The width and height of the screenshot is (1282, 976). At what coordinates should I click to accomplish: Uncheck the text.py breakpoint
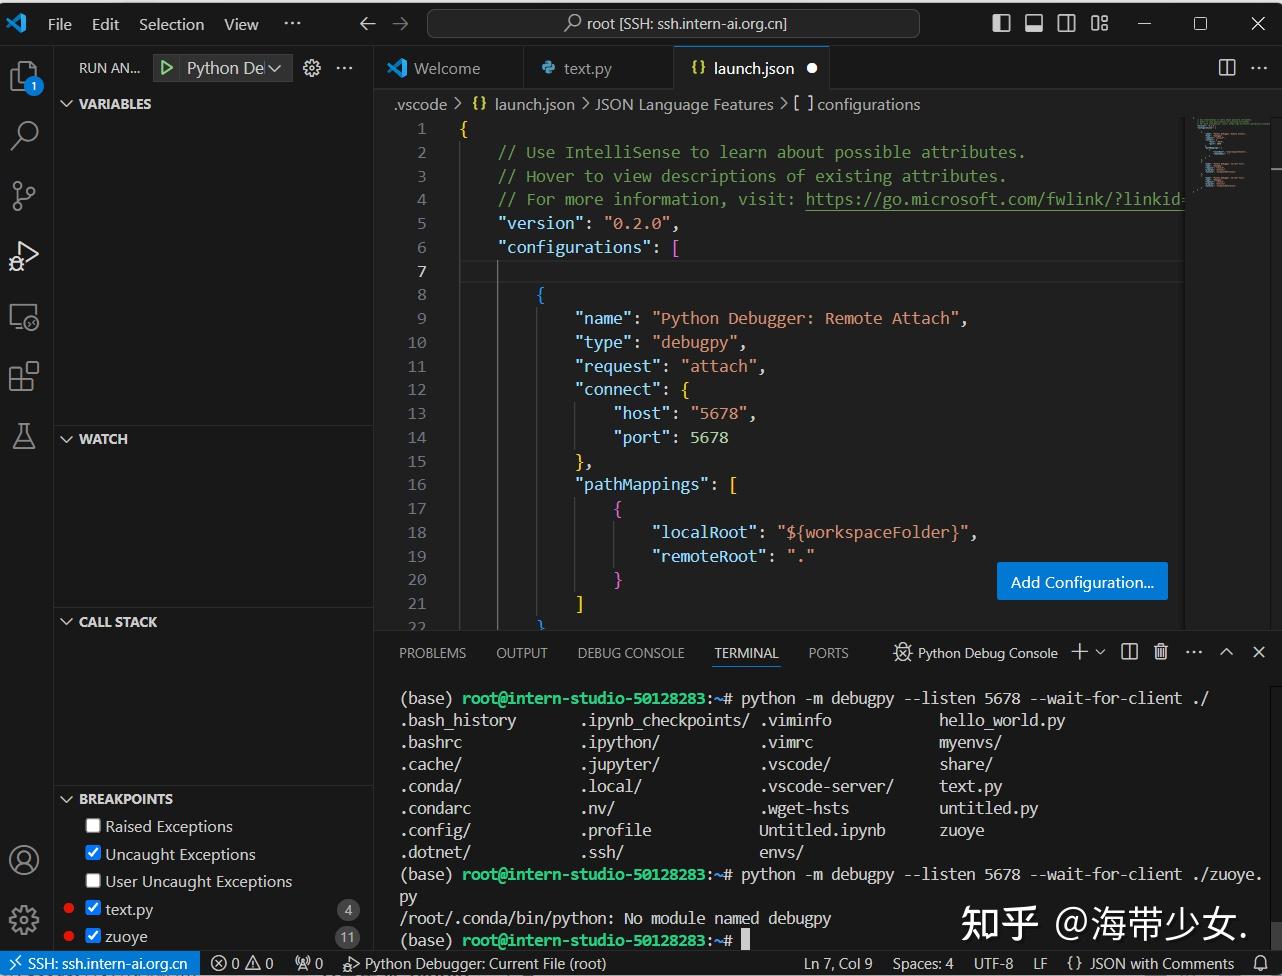click(x=93, y=909)
